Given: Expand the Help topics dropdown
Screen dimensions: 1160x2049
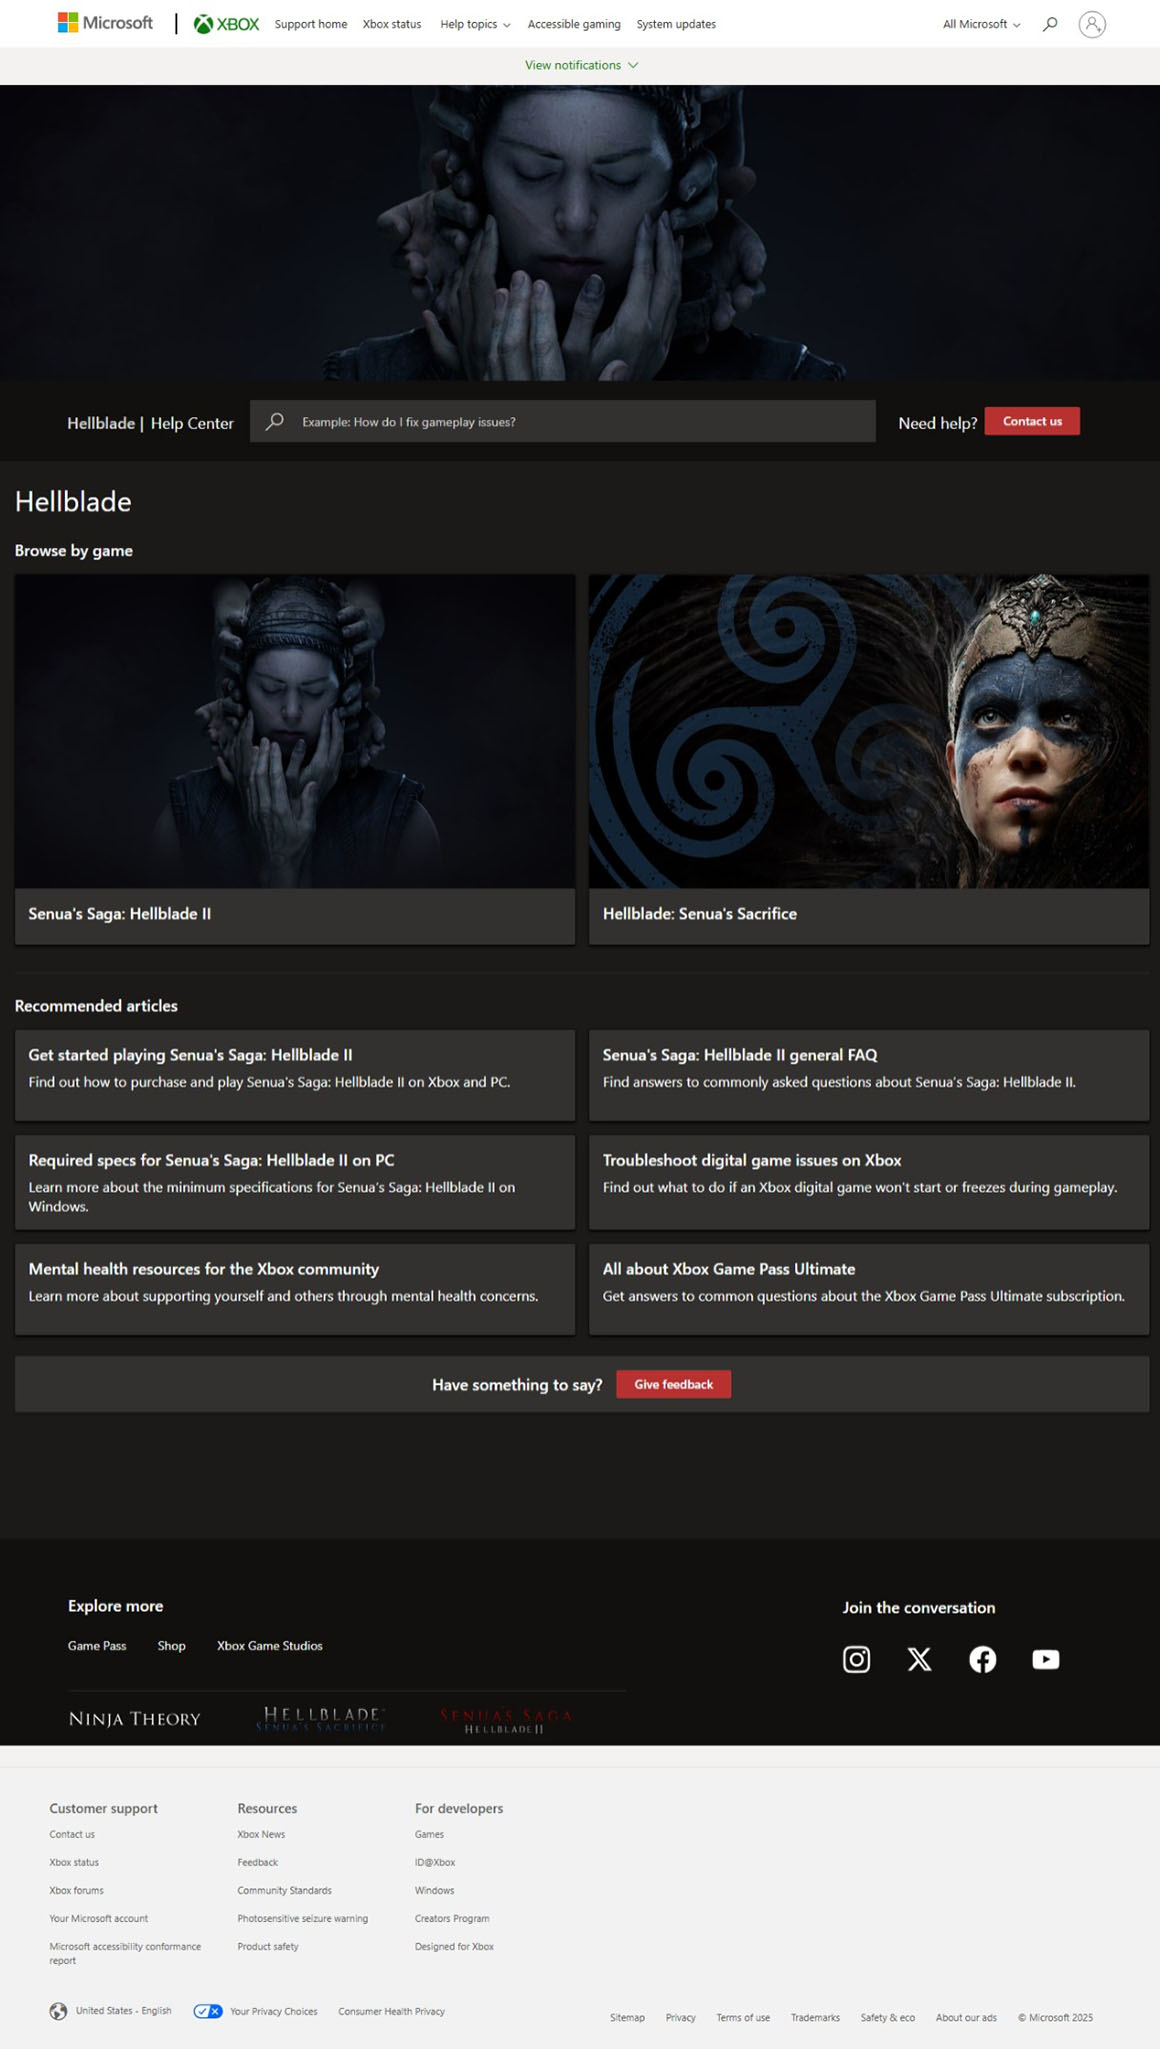Looking at the screenshot, I should 475,24.
